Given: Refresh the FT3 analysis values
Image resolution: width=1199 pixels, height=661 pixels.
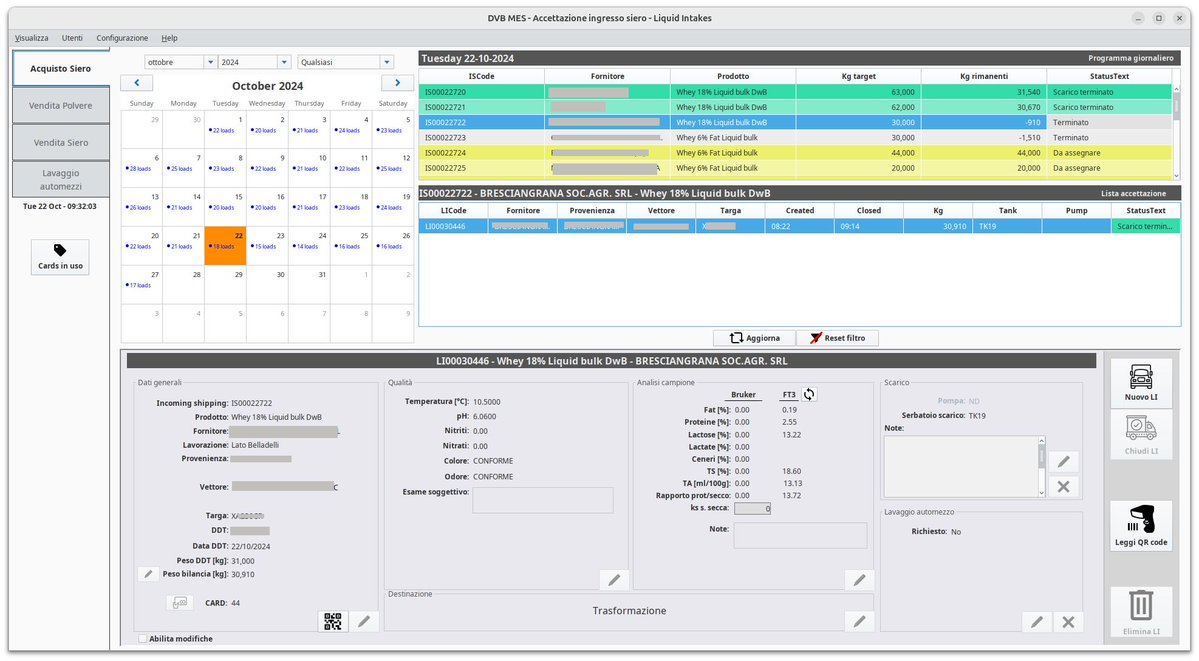Looking at the screenshot, I should click(809, 395).
